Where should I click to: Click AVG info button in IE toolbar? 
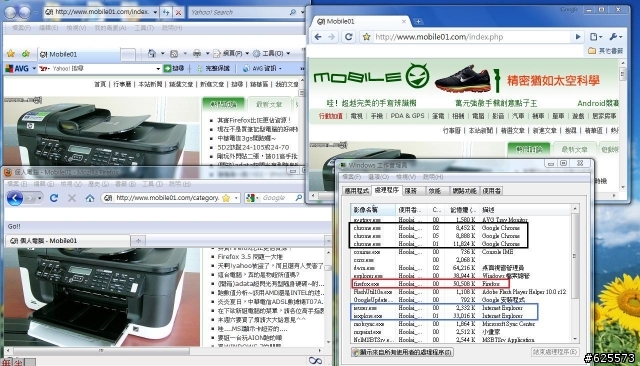[x=262, y=69]
